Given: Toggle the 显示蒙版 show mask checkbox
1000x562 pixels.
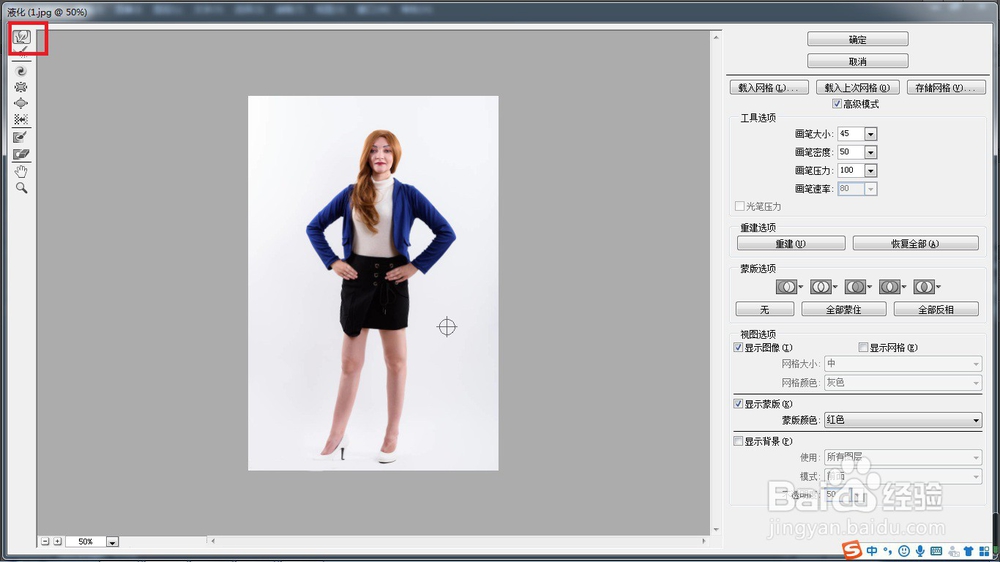Looking at the screenshot, I should (x=739, y=404).
